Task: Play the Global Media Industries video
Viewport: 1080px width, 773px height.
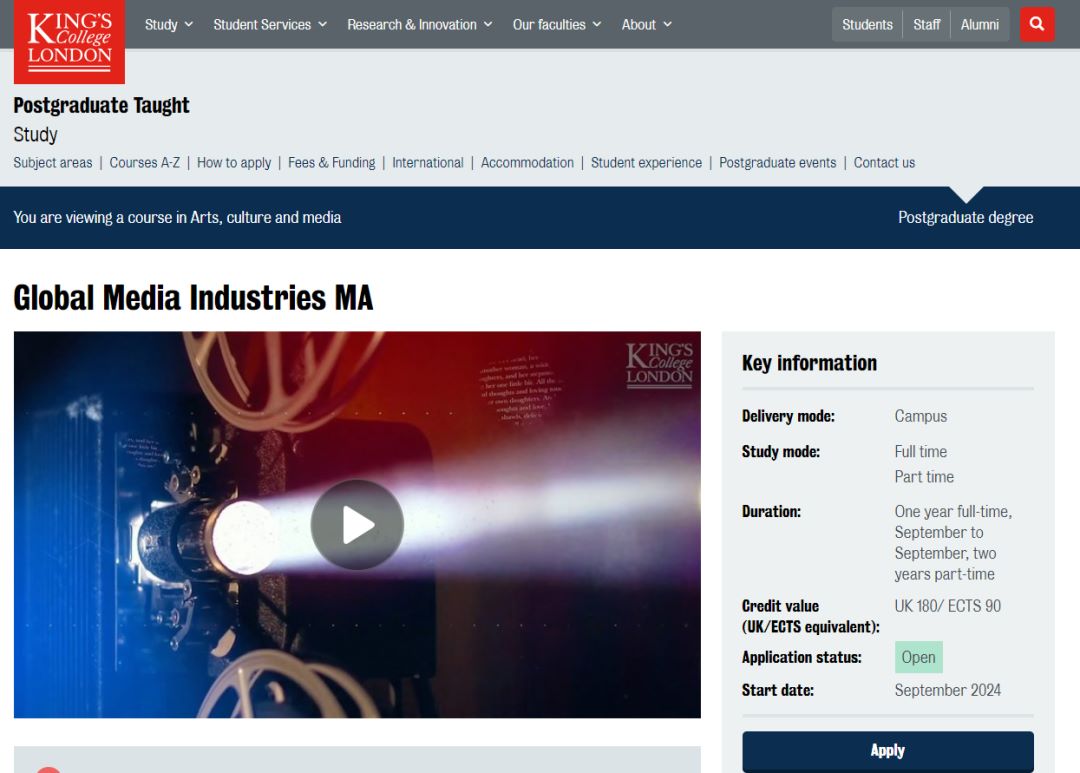Action: coord(357,525)
